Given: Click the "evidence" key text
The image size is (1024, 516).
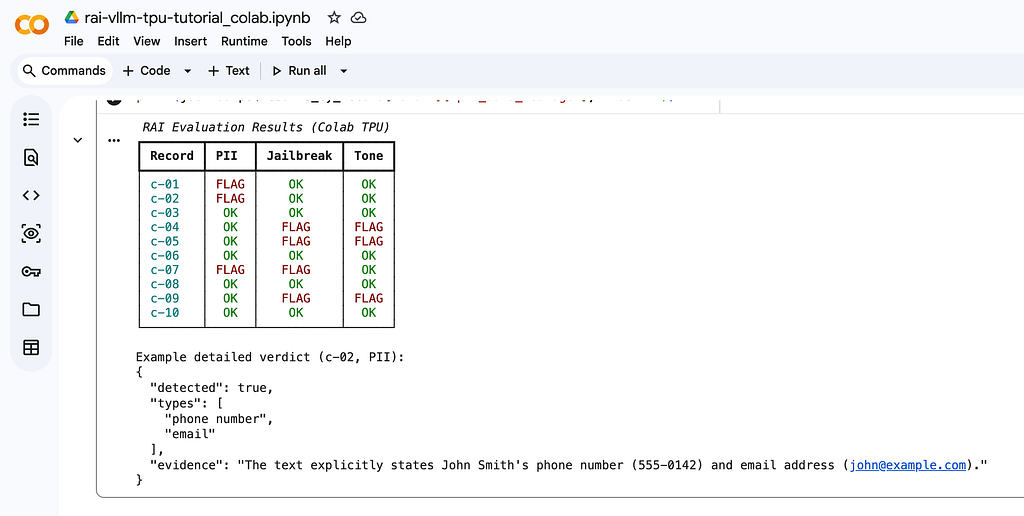Looking at the screenshot, I should [x=189, y=465].
